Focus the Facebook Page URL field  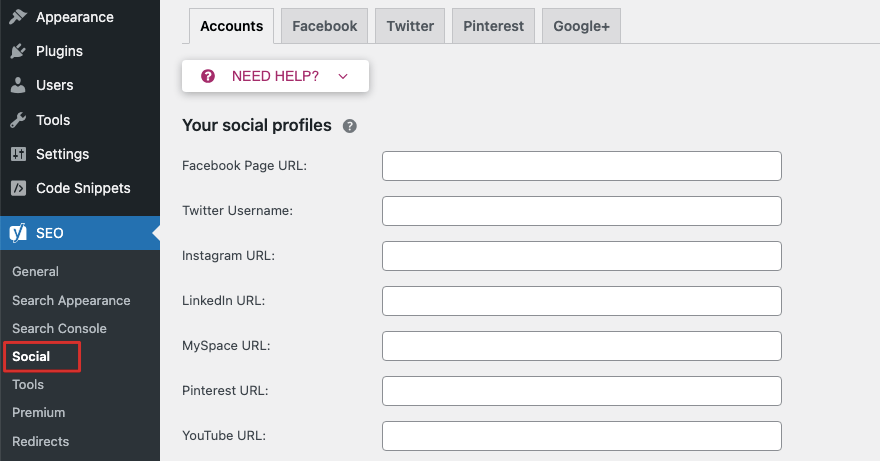[581, 166]
